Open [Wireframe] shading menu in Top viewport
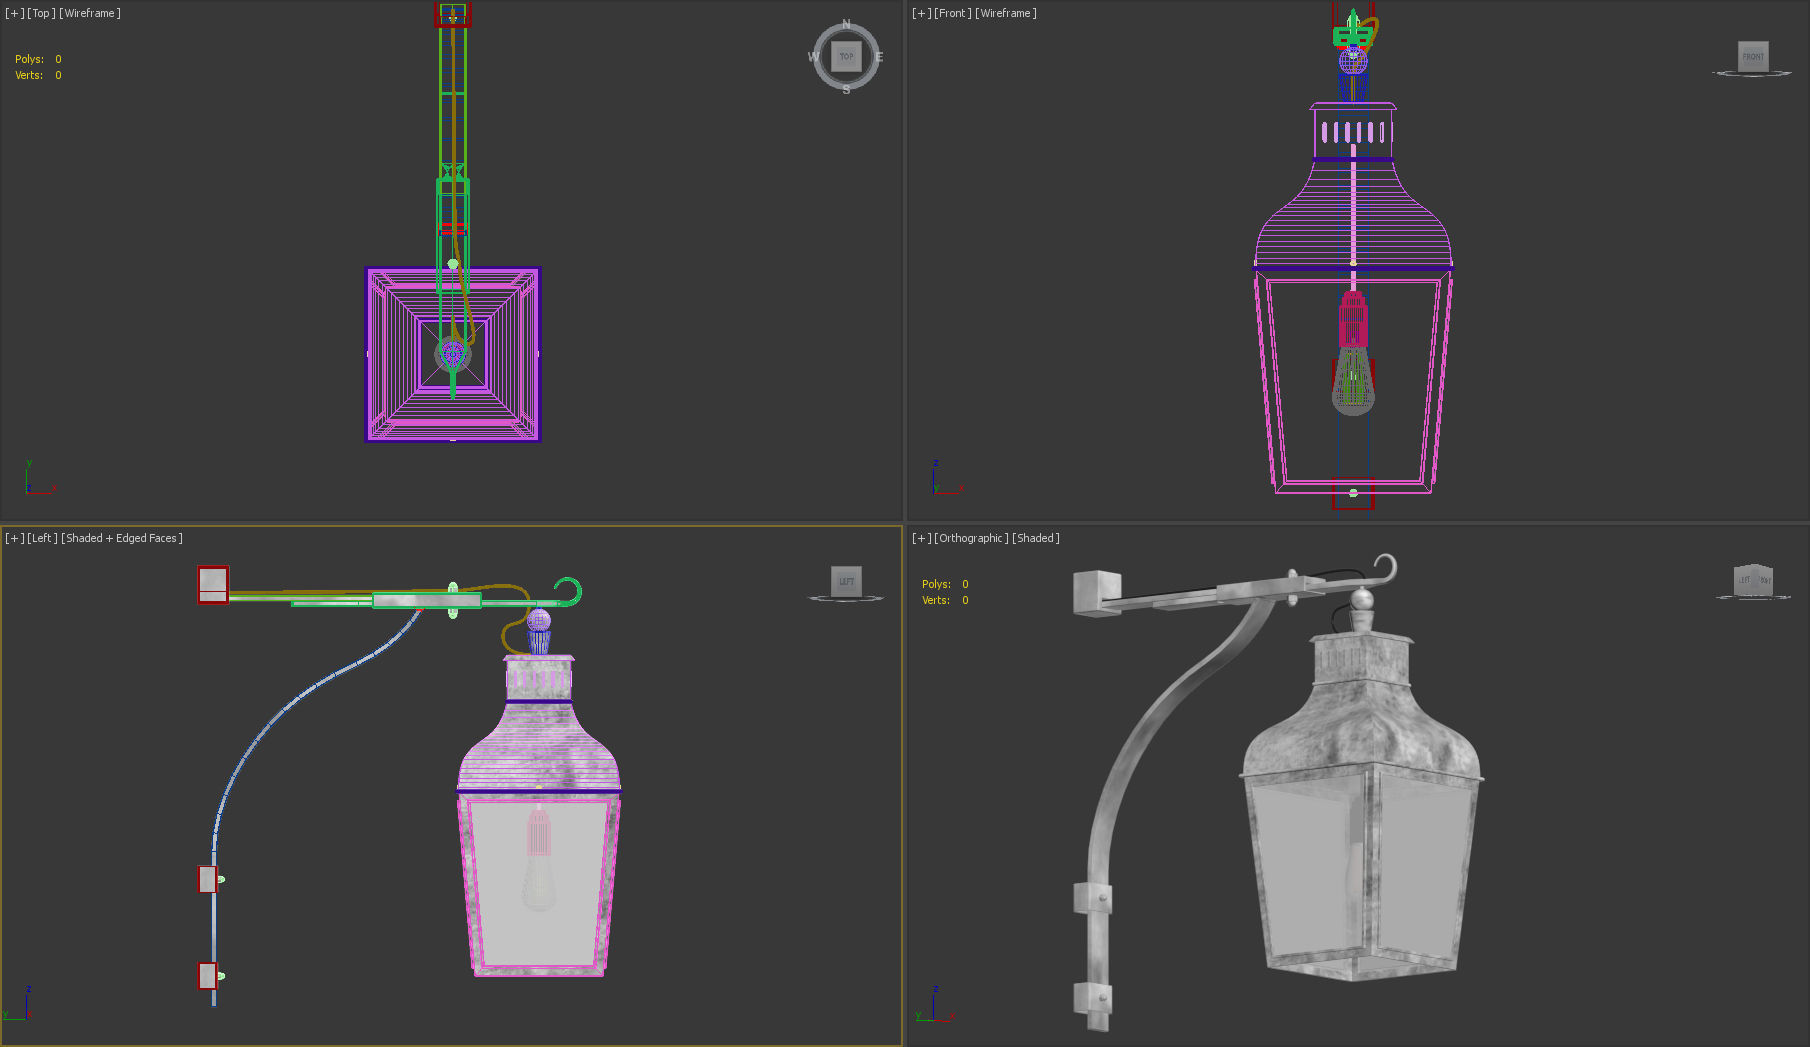The width and height of the screenshot is (1810, 1047). (x=90, y=13)
